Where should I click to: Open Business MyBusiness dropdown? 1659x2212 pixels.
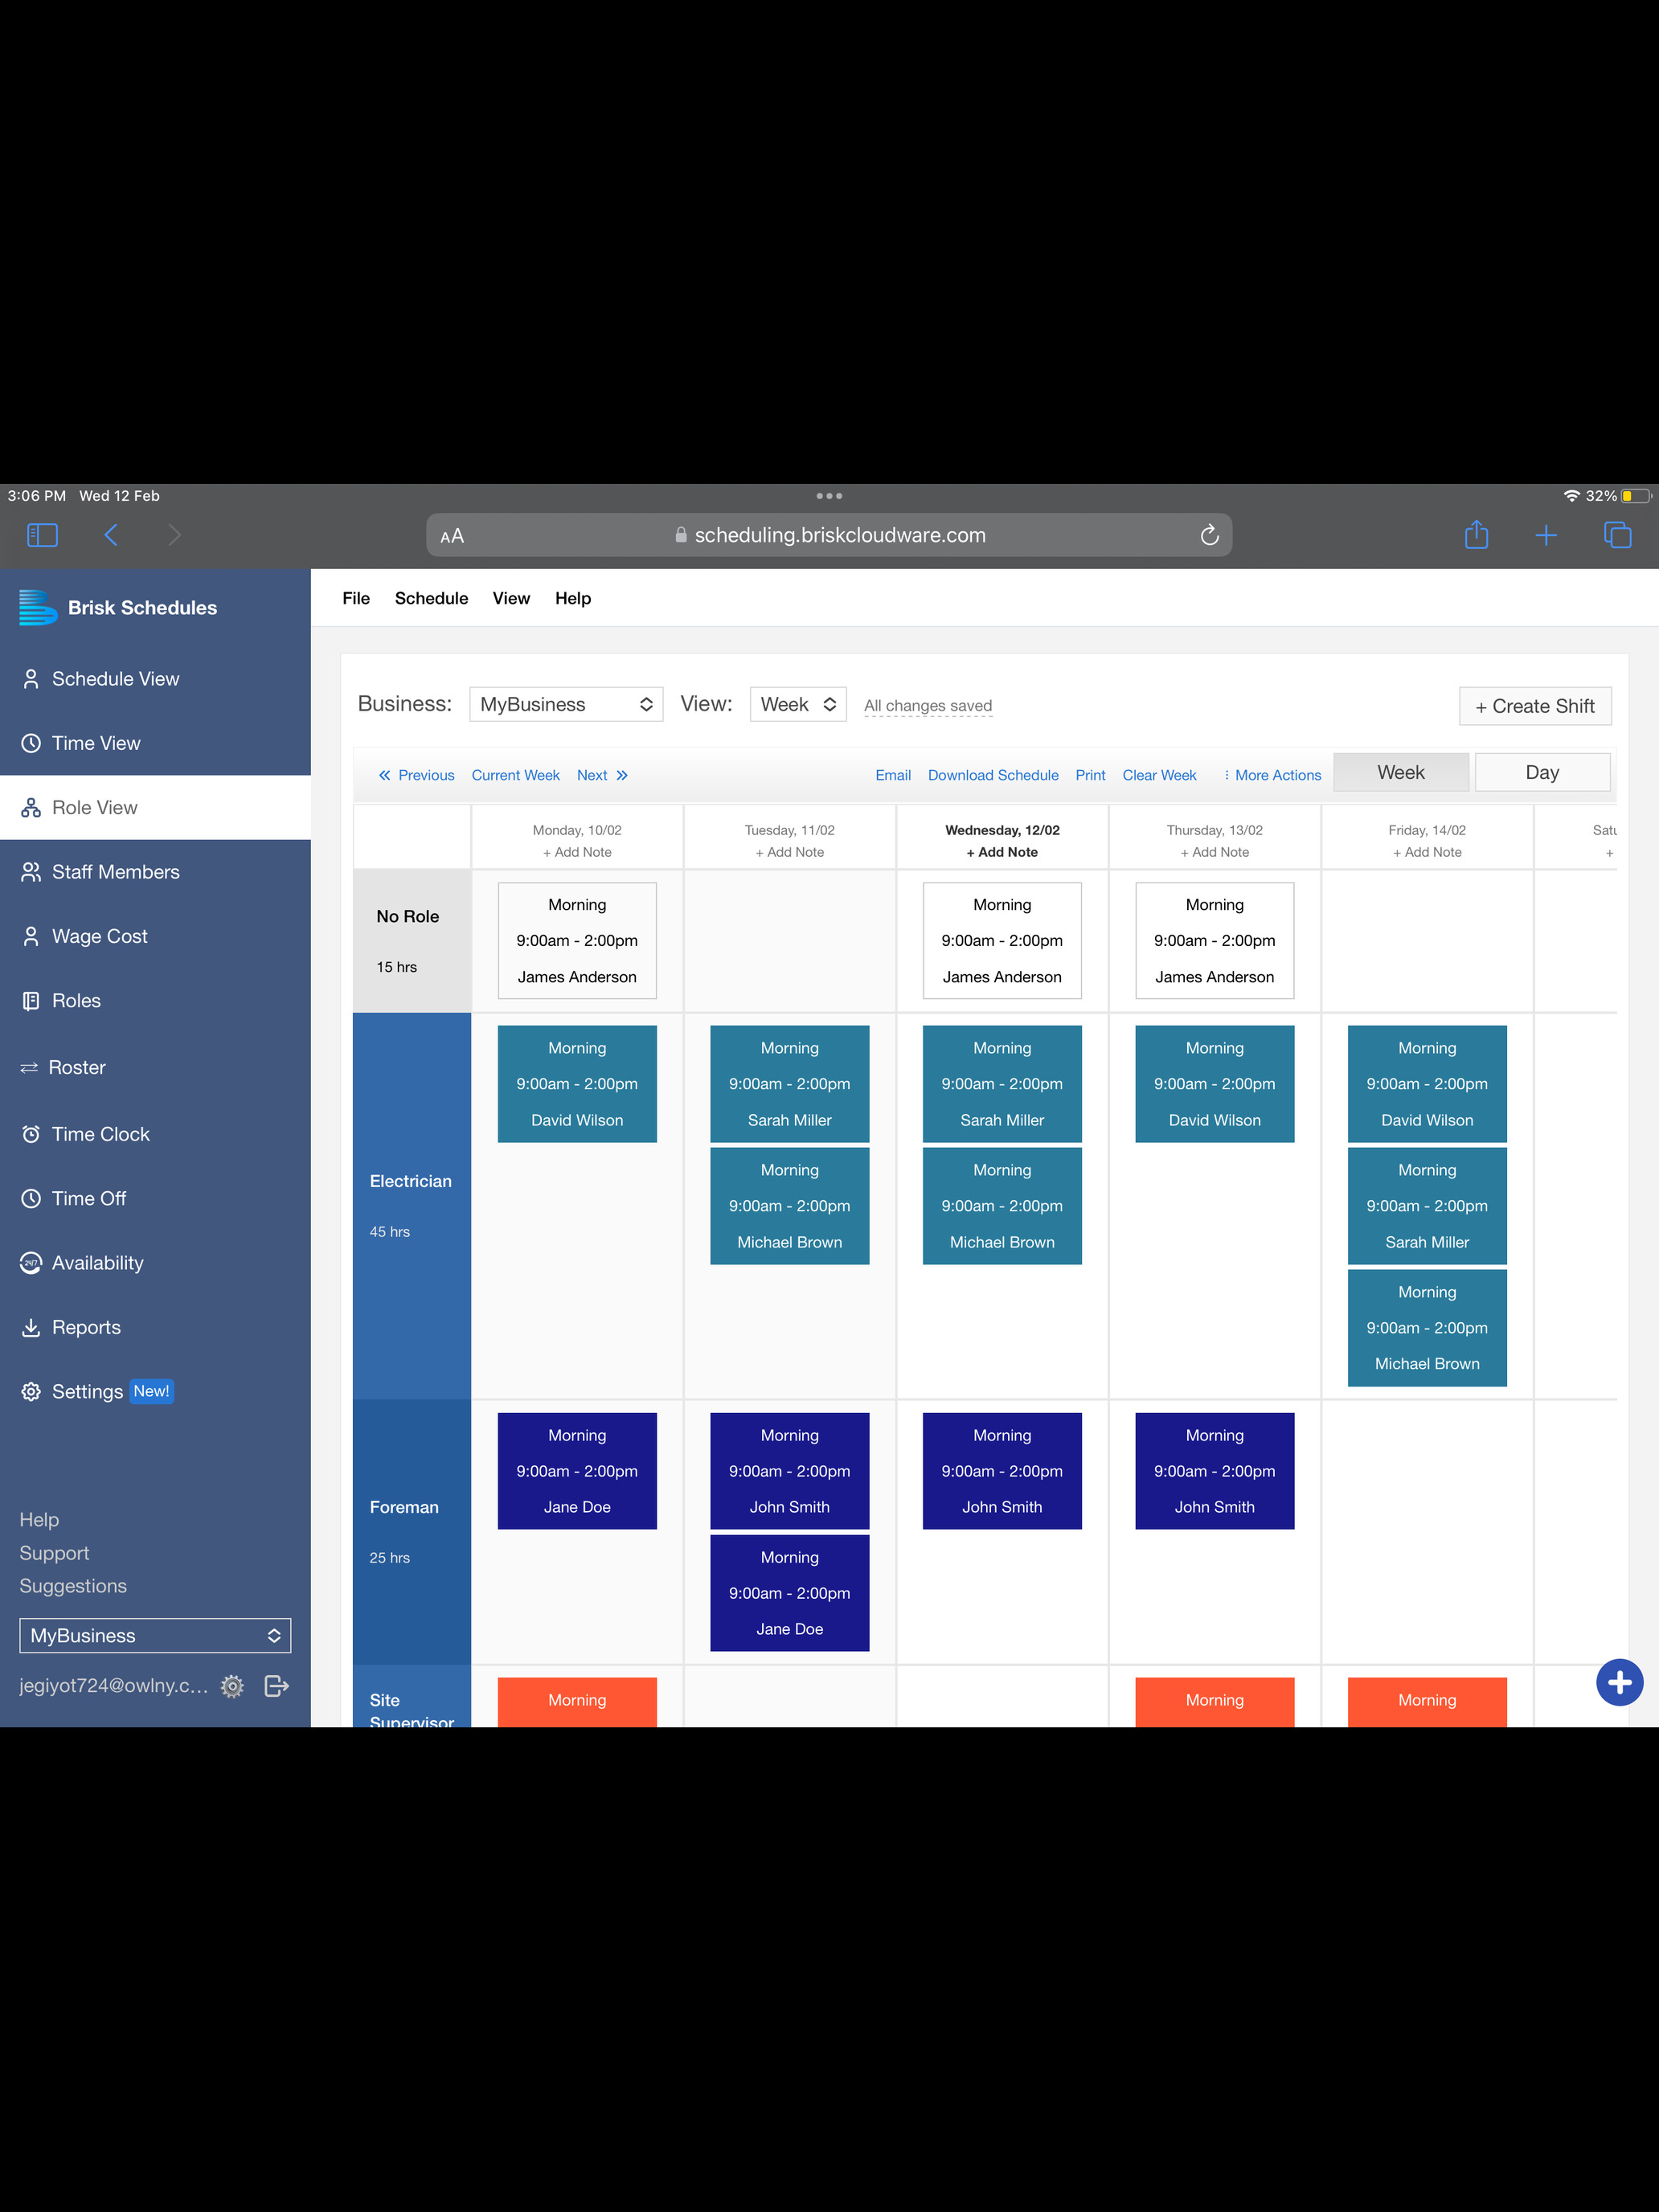pos(566,704)
